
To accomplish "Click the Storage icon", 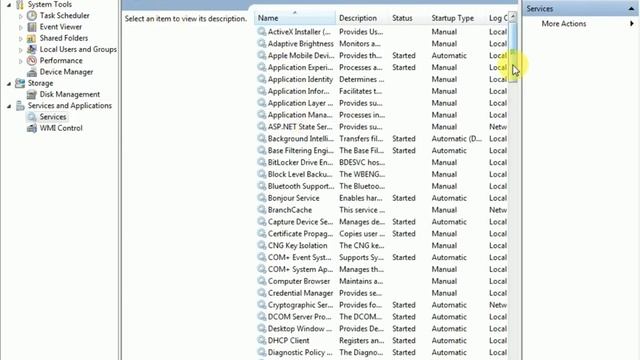I will [x=20, y=83].
